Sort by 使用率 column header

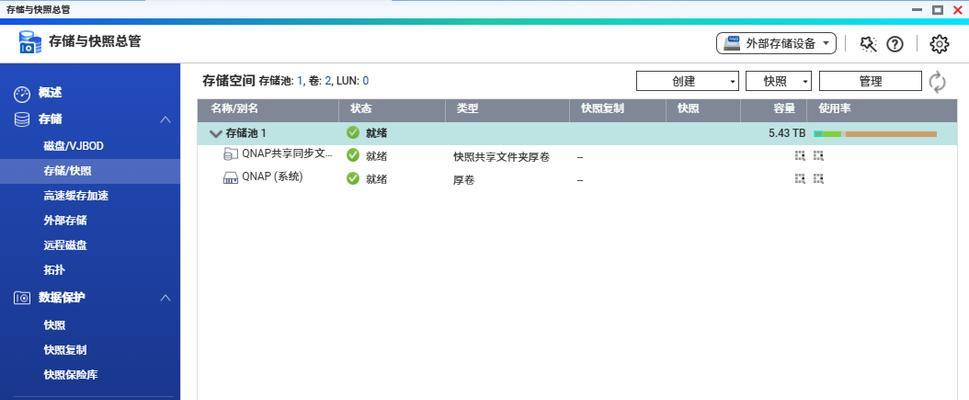(882, 110)
